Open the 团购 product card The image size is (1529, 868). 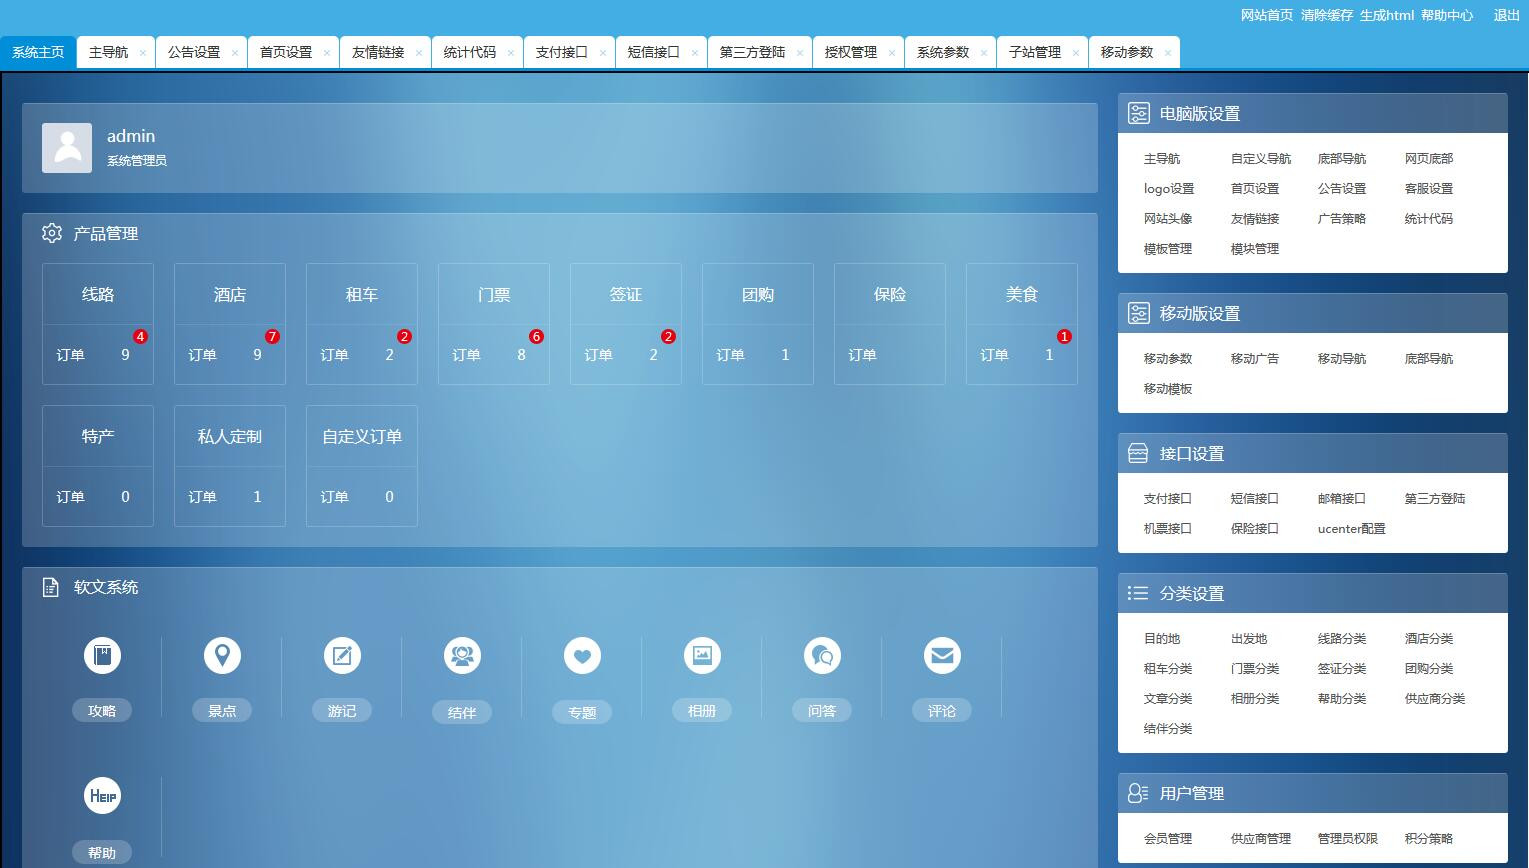coord(758,324)
